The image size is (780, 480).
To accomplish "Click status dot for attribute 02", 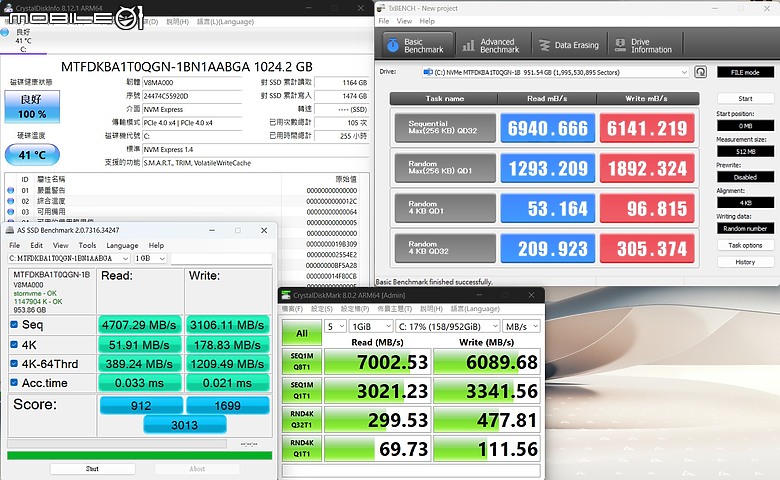I will point(10,201).
